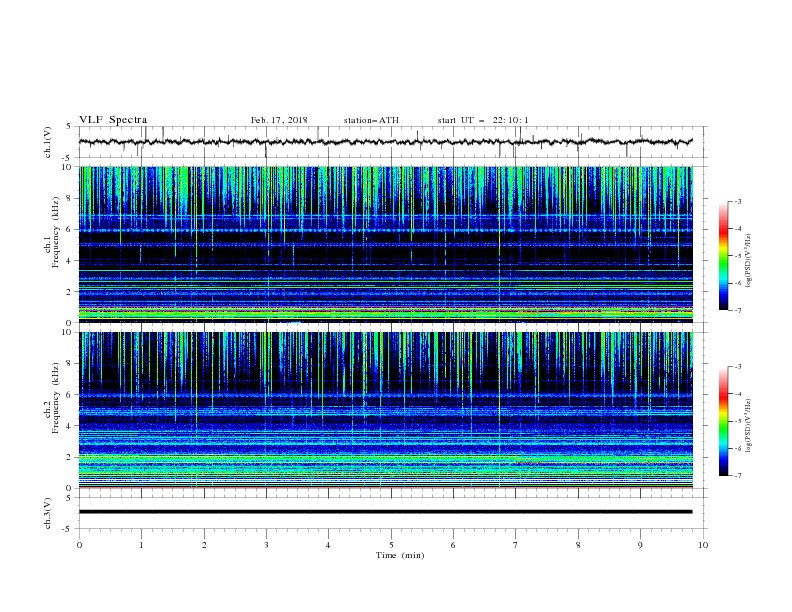Click the '-3' label on upper colorbar
The image size is (792, 612).
tap(737, 201)
